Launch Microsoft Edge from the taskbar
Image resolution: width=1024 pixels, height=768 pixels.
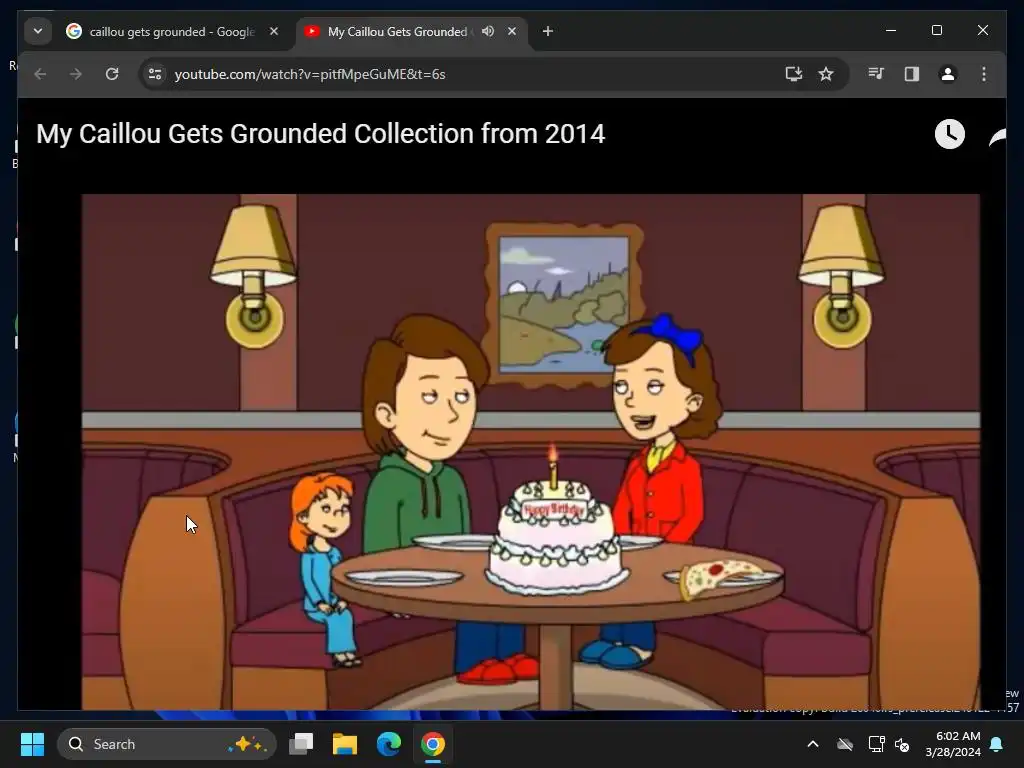point(389,744)
